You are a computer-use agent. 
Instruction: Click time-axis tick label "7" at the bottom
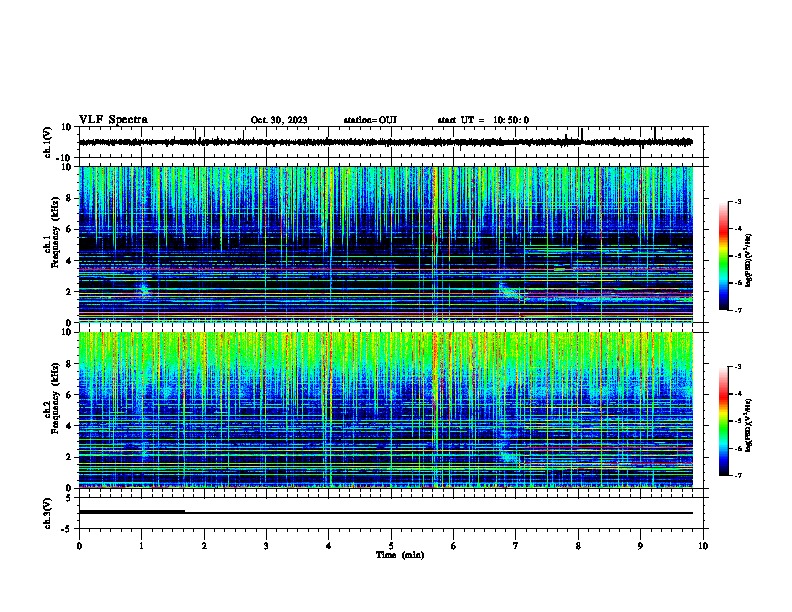point(516,546)
